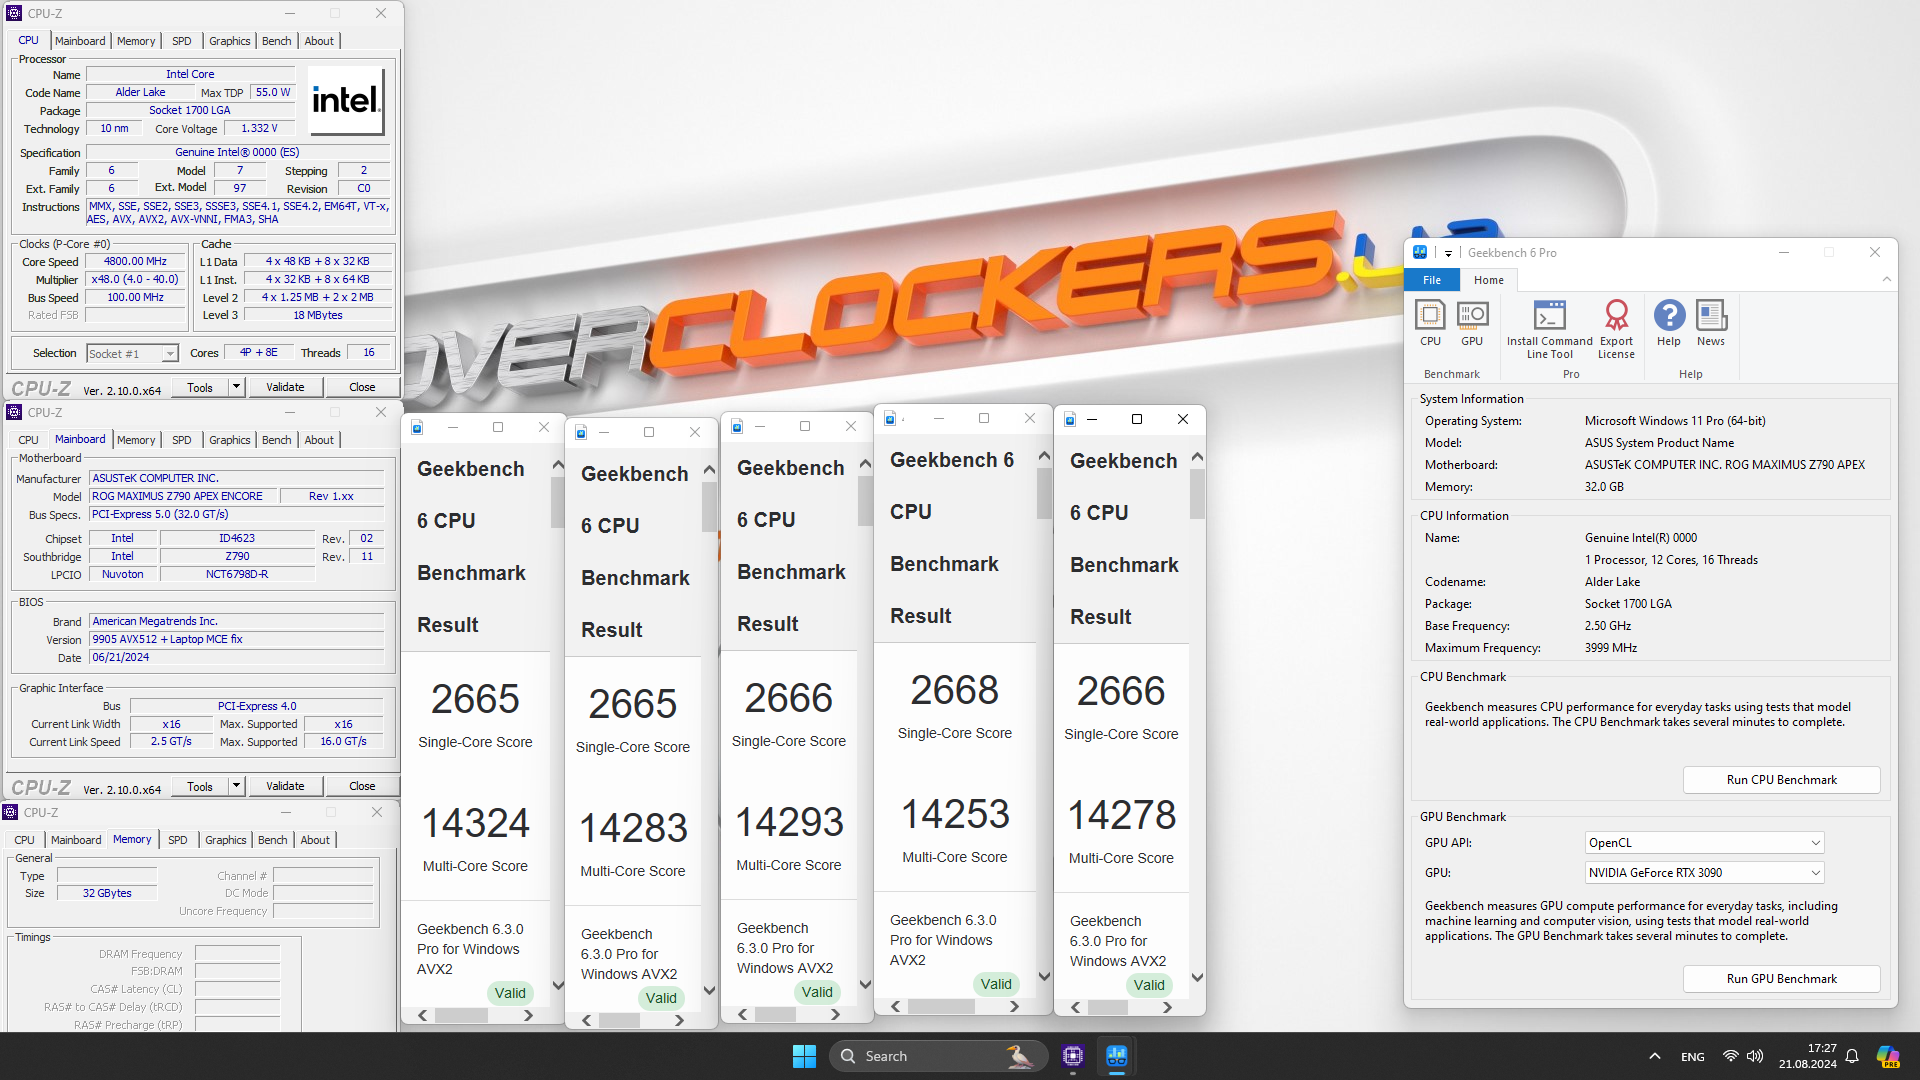Open the network Wi-Fi tray icon

pyautogui.click(x=1730, y=1056)
